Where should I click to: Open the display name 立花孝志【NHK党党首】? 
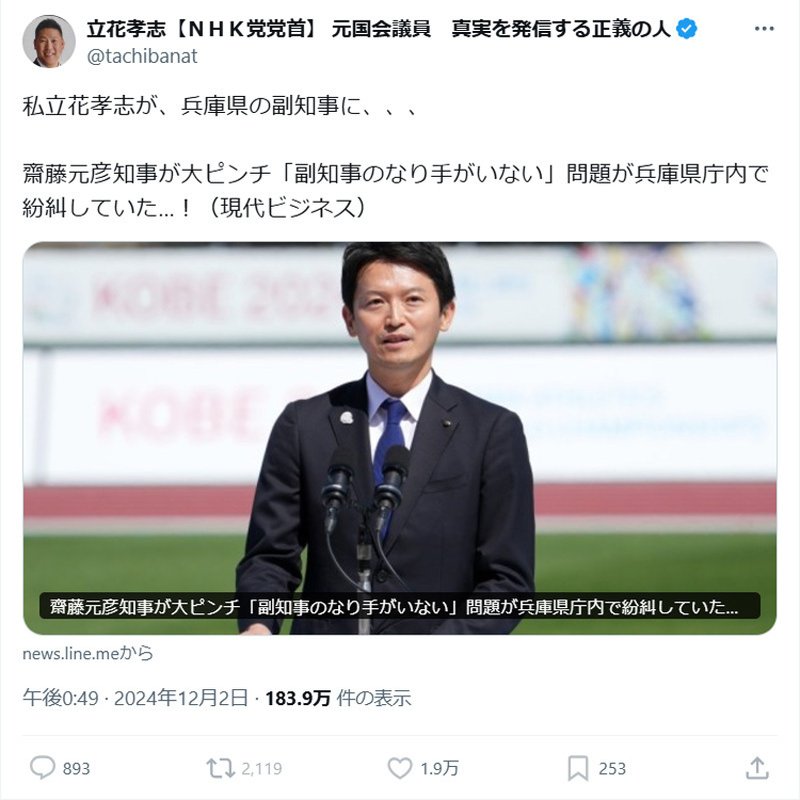click(203, 29)
